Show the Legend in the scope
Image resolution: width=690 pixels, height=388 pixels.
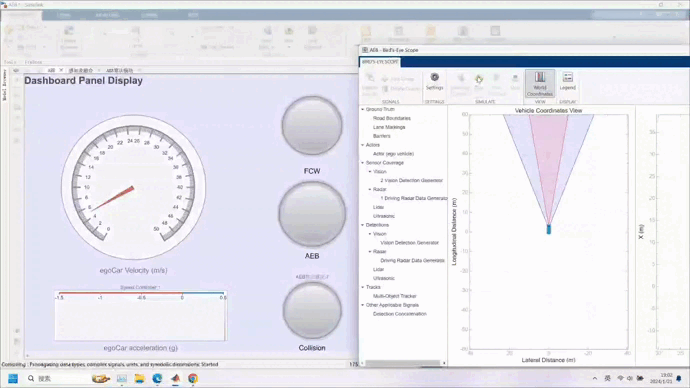click(x=567, y=82)
